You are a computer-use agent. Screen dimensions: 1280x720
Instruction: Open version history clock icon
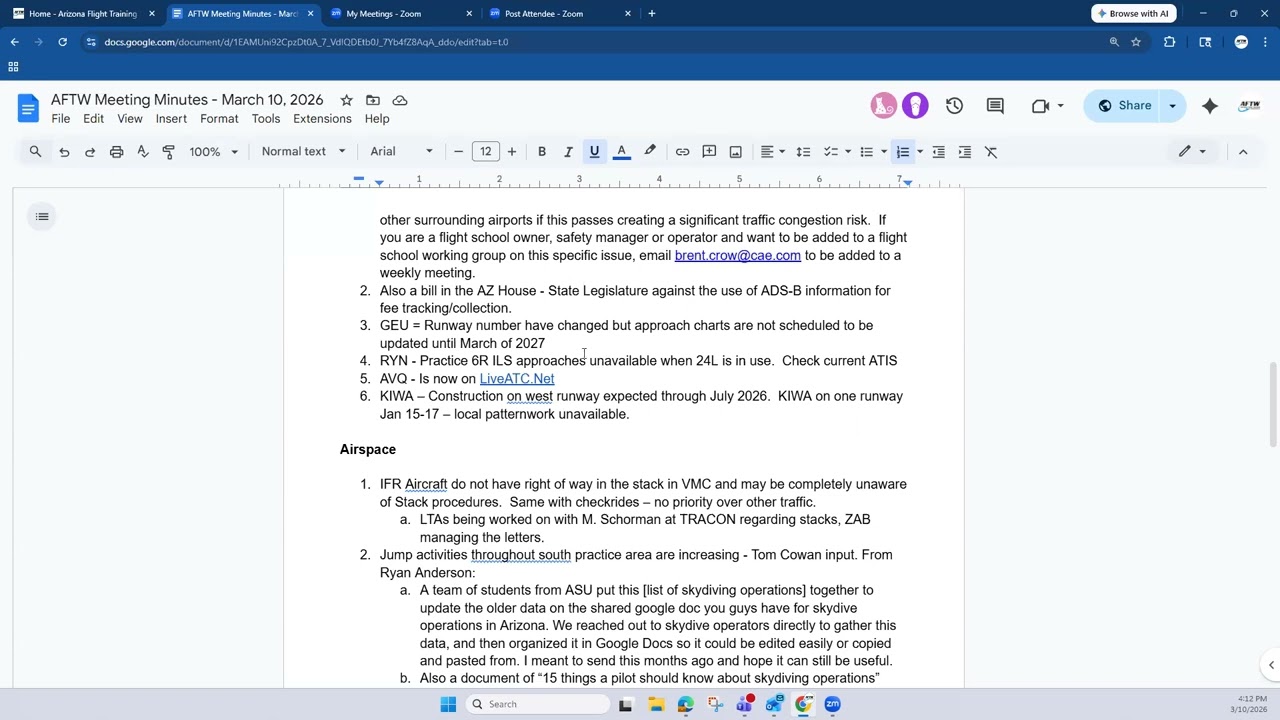click(x=954, y=106)
